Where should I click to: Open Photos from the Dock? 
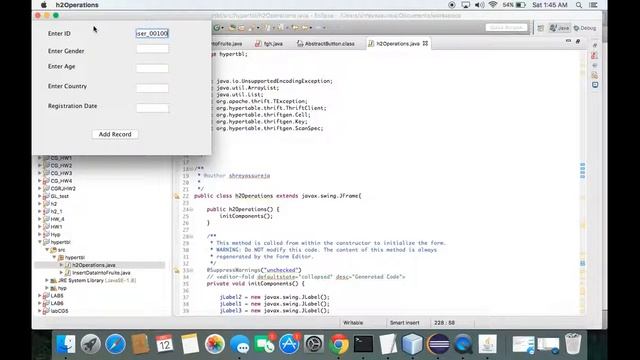coord(215,344)
